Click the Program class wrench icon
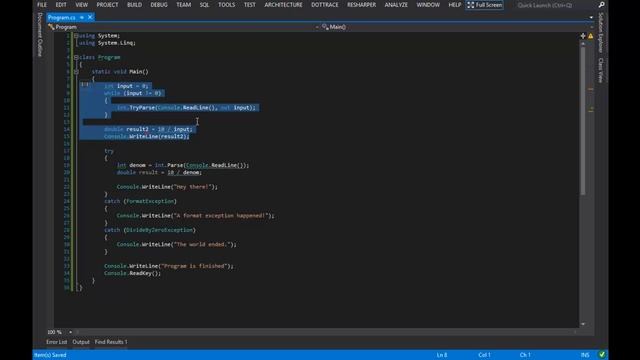 [x=51, y=27]
